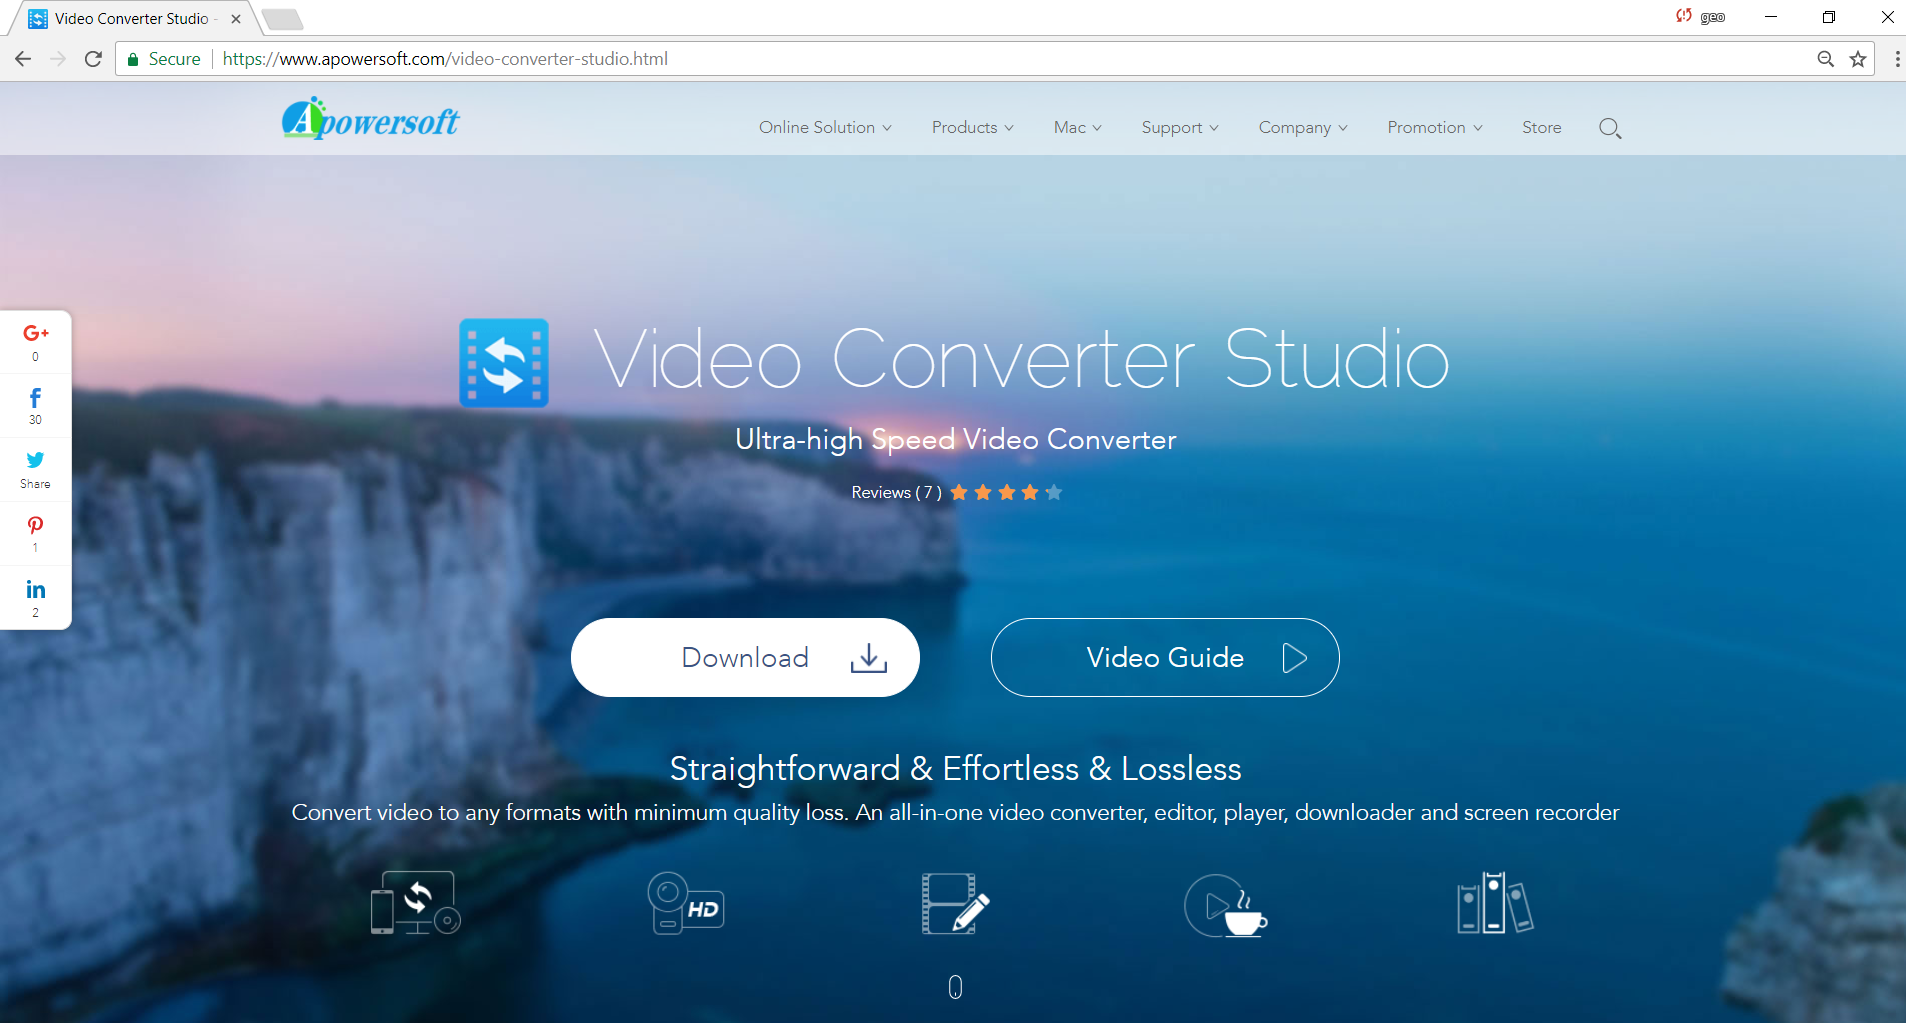Bookmark this page with the star
This screenshot has width=1906, height=1023.
pos(1858,59)
